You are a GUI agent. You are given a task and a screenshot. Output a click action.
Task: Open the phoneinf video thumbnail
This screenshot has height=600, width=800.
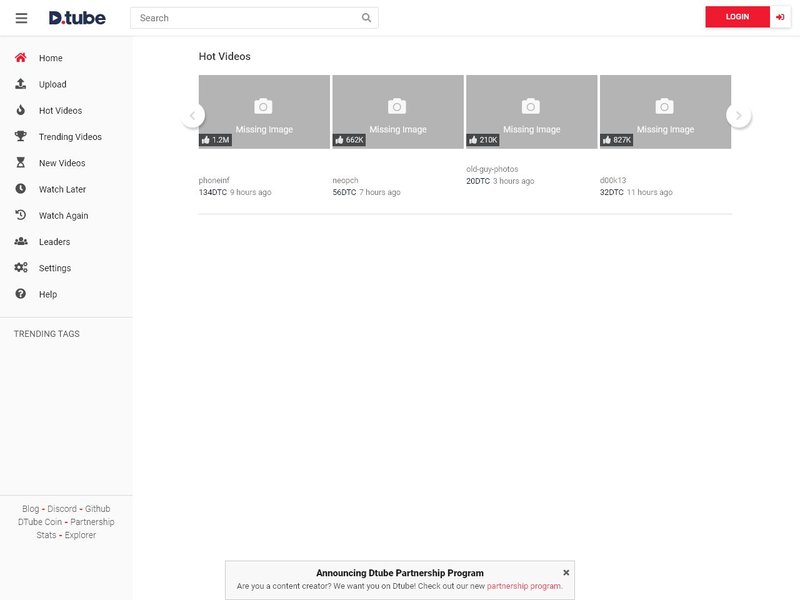(264, 111)
